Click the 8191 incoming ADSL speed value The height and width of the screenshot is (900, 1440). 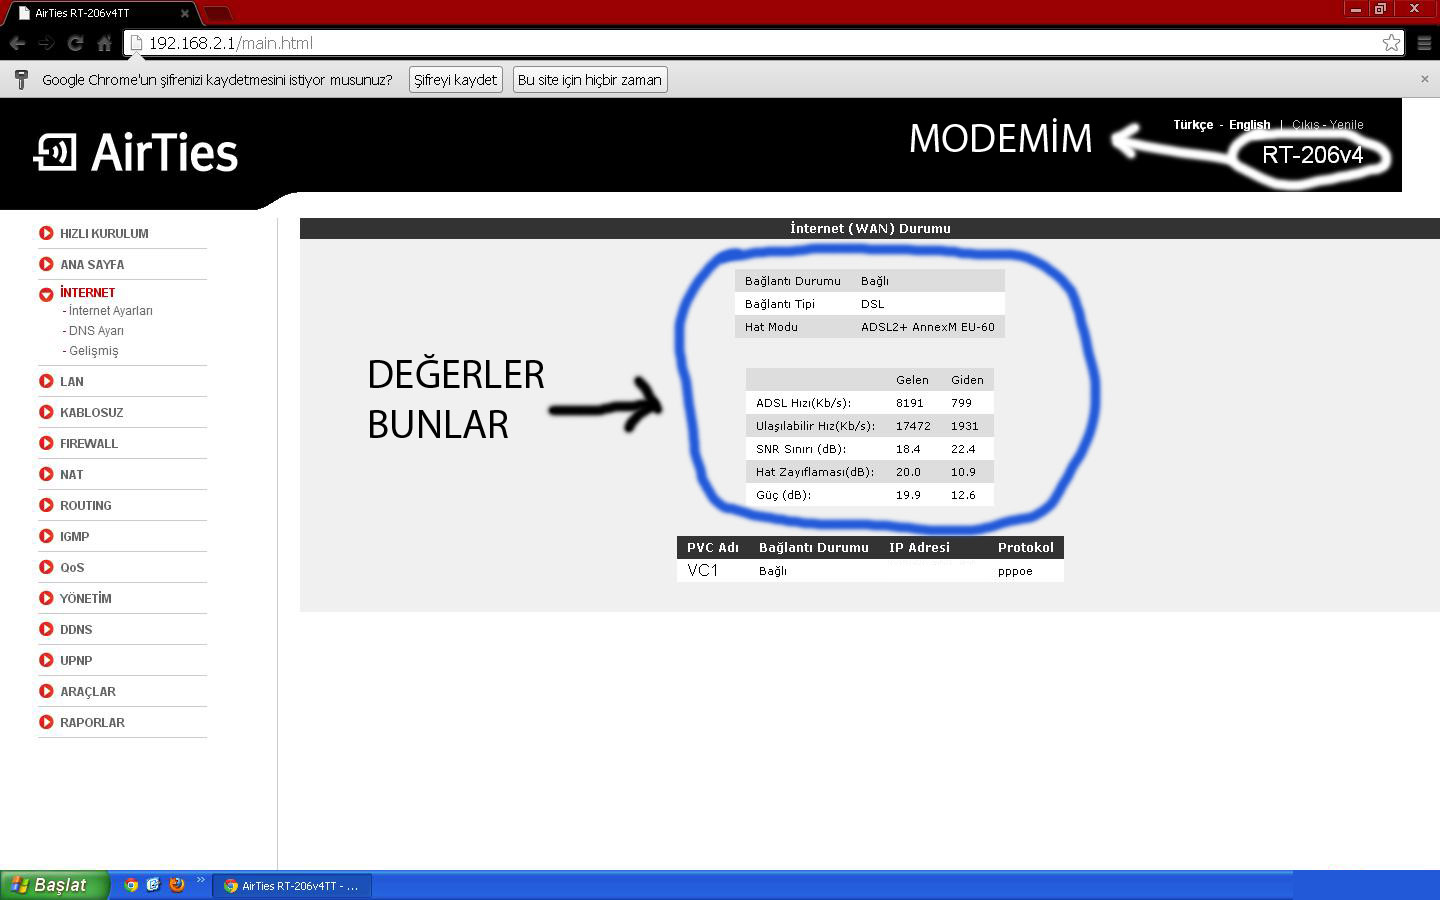coord(910,403)
